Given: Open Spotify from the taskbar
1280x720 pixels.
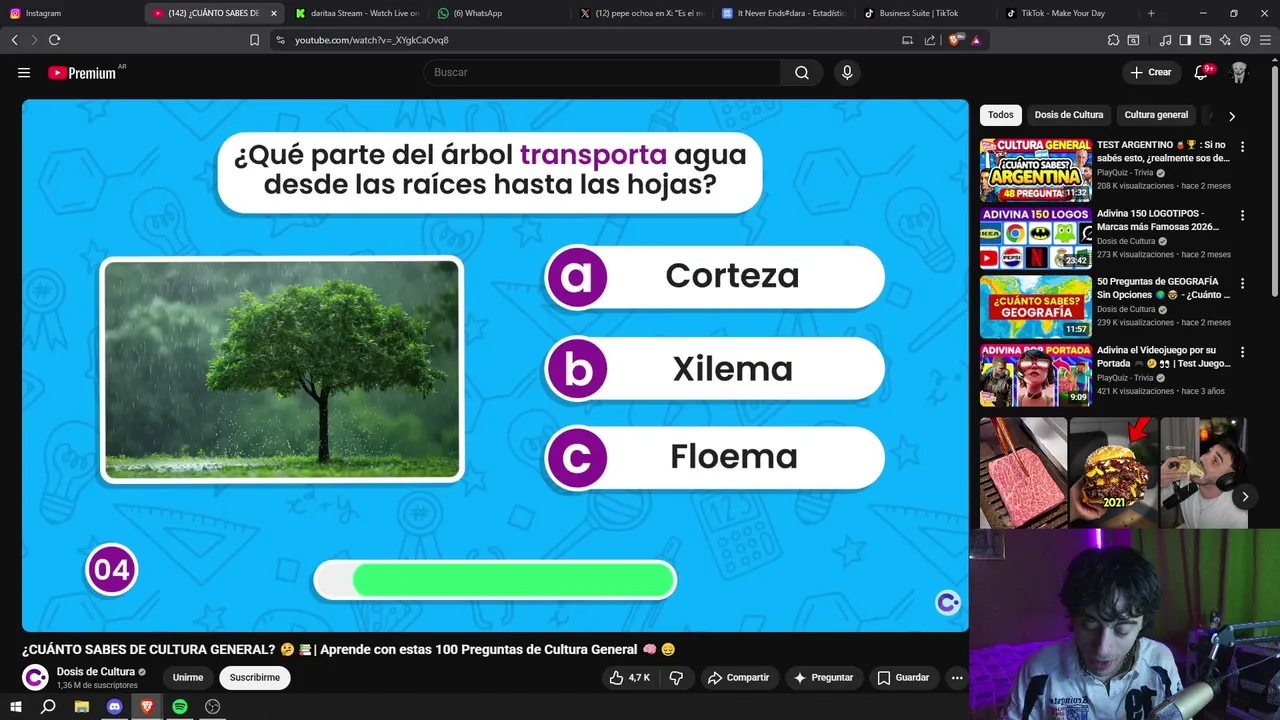Looking at the screenshot, I should (180, 707).
